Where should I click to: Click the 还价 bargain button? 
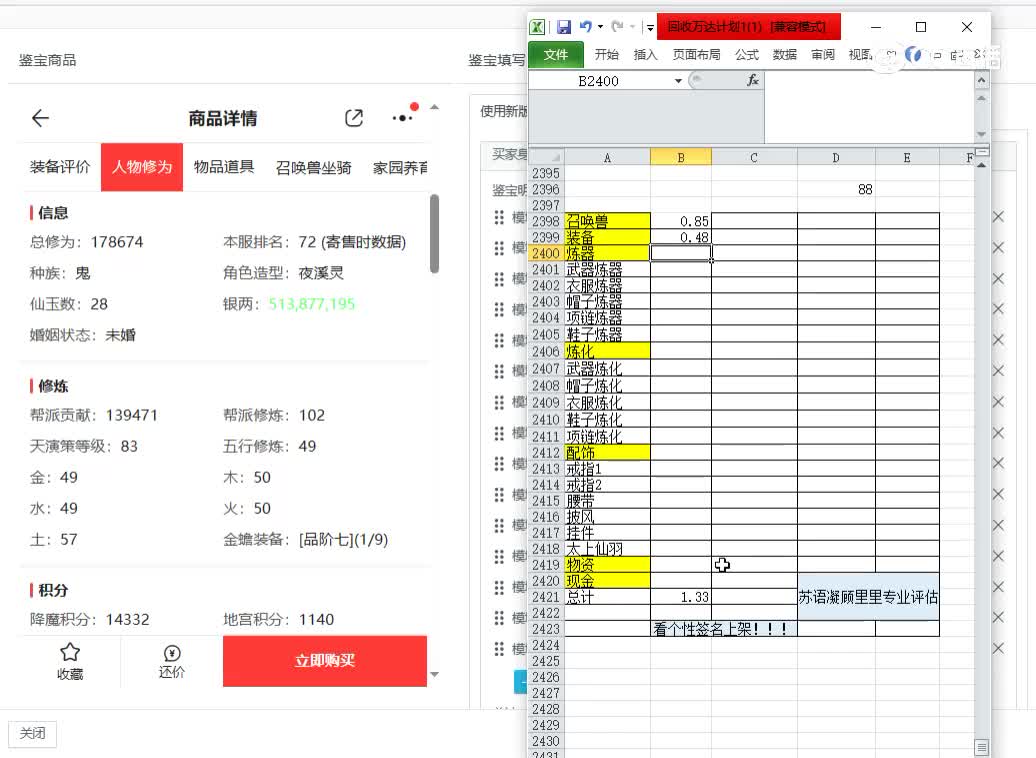pos(170,661)
